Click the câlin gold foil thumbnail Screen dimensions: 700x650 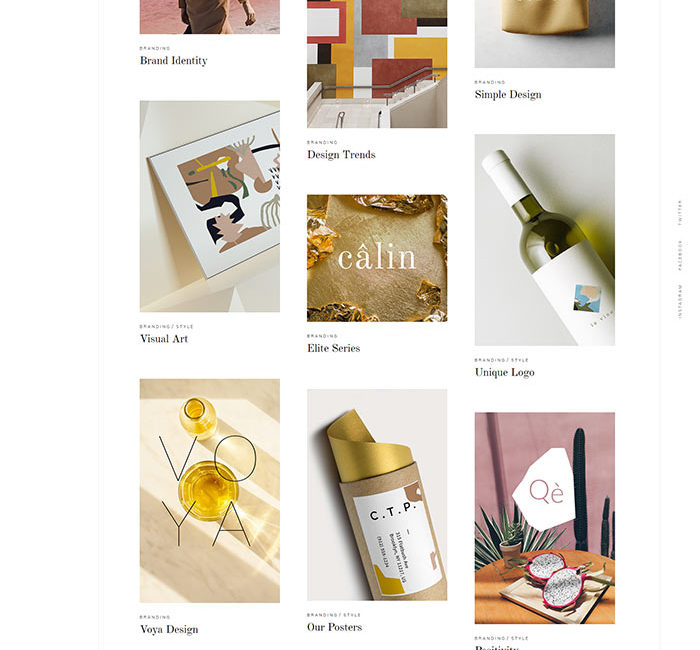377,258
